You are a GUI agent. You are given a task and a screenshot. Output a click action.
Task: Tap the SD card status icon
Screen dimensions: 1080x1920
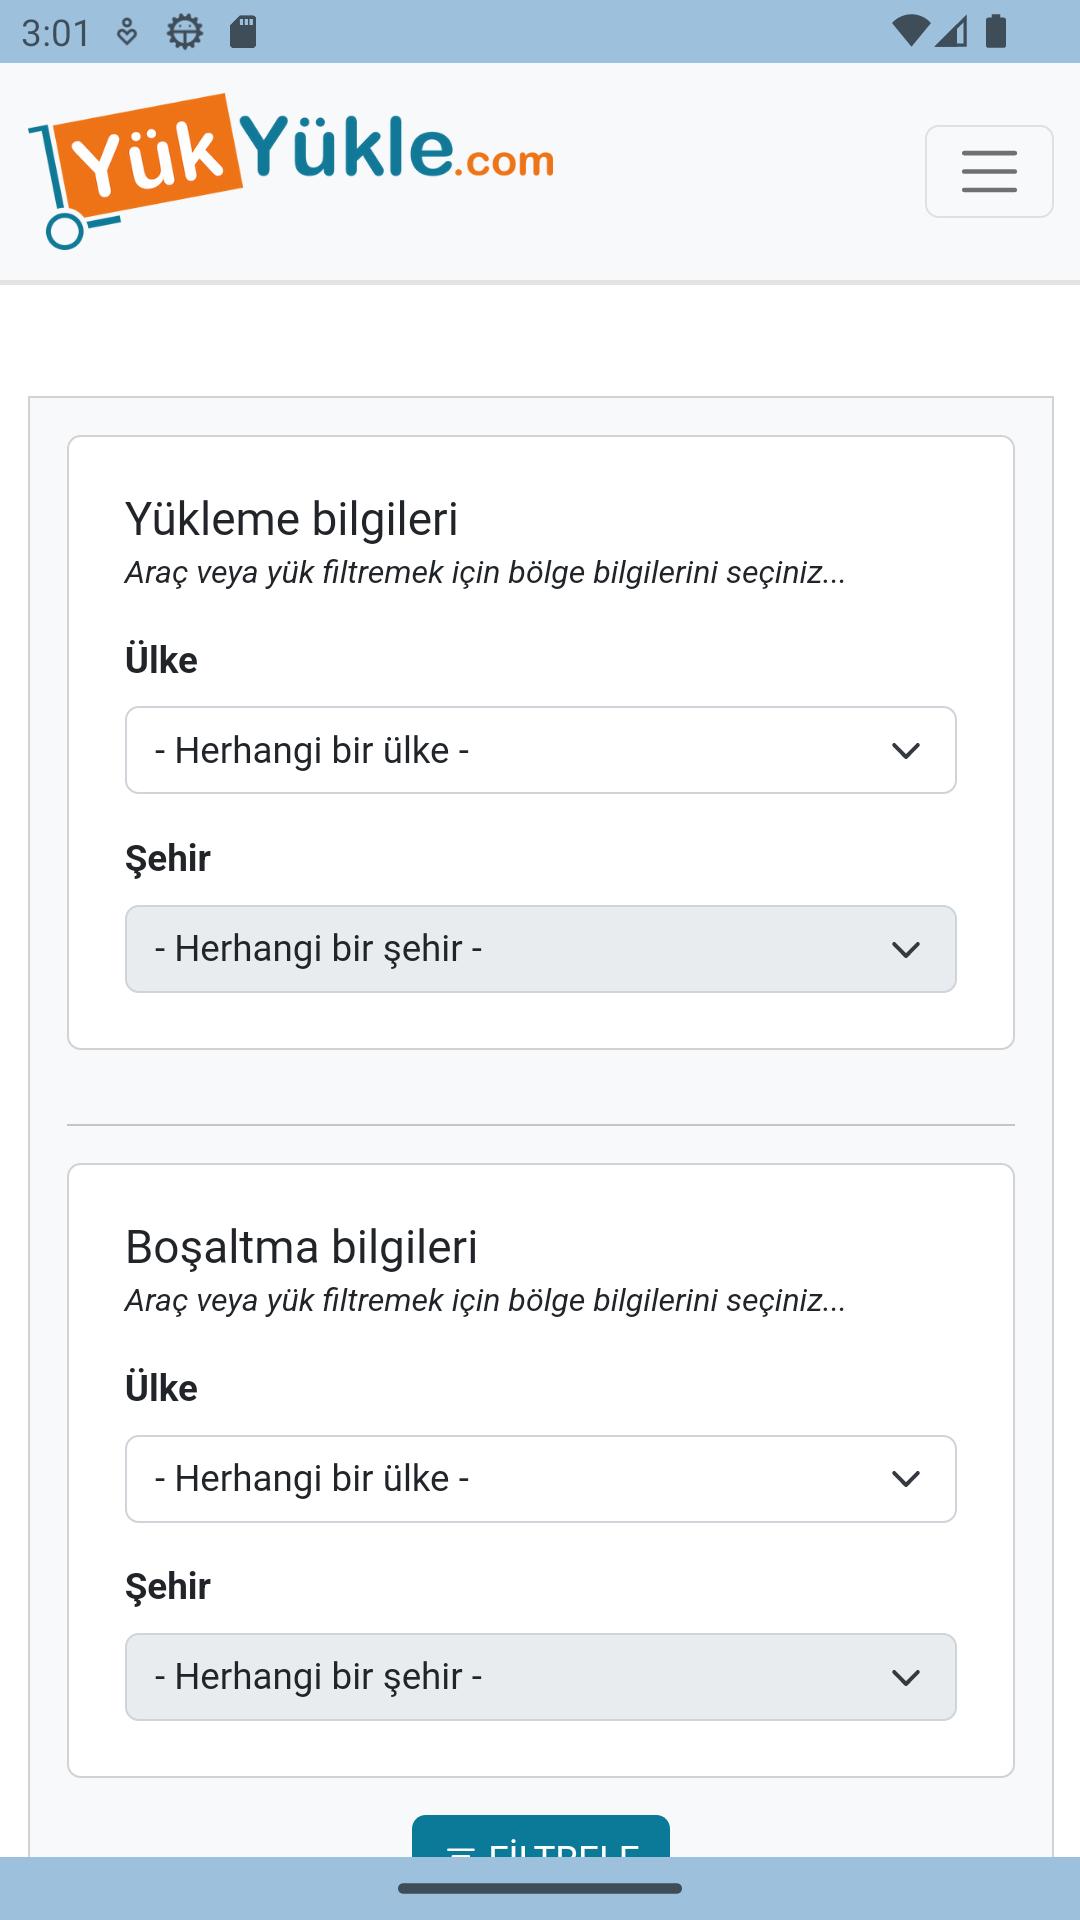coord(243,32)
